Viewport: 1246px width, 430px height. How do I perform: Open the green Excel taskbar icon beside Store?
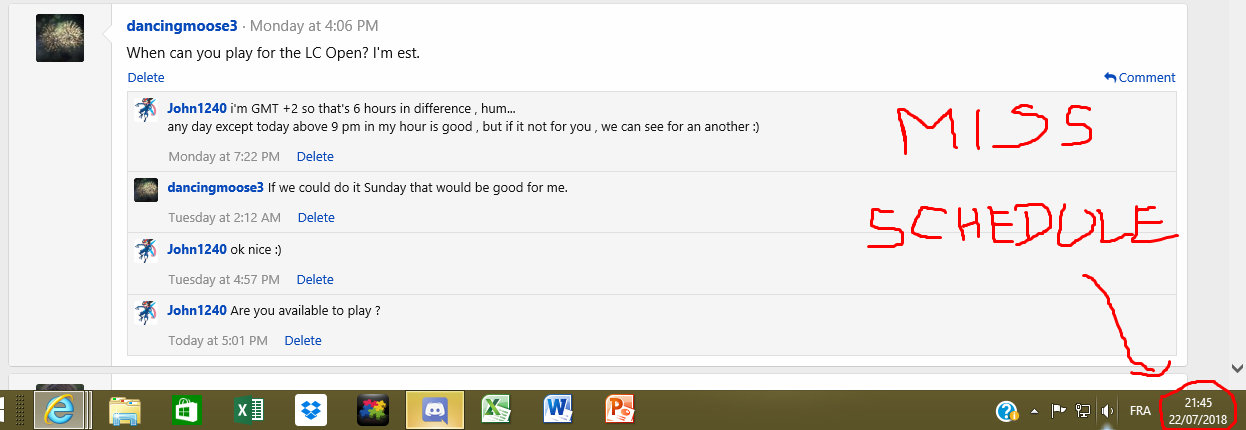tap(248, 410)
